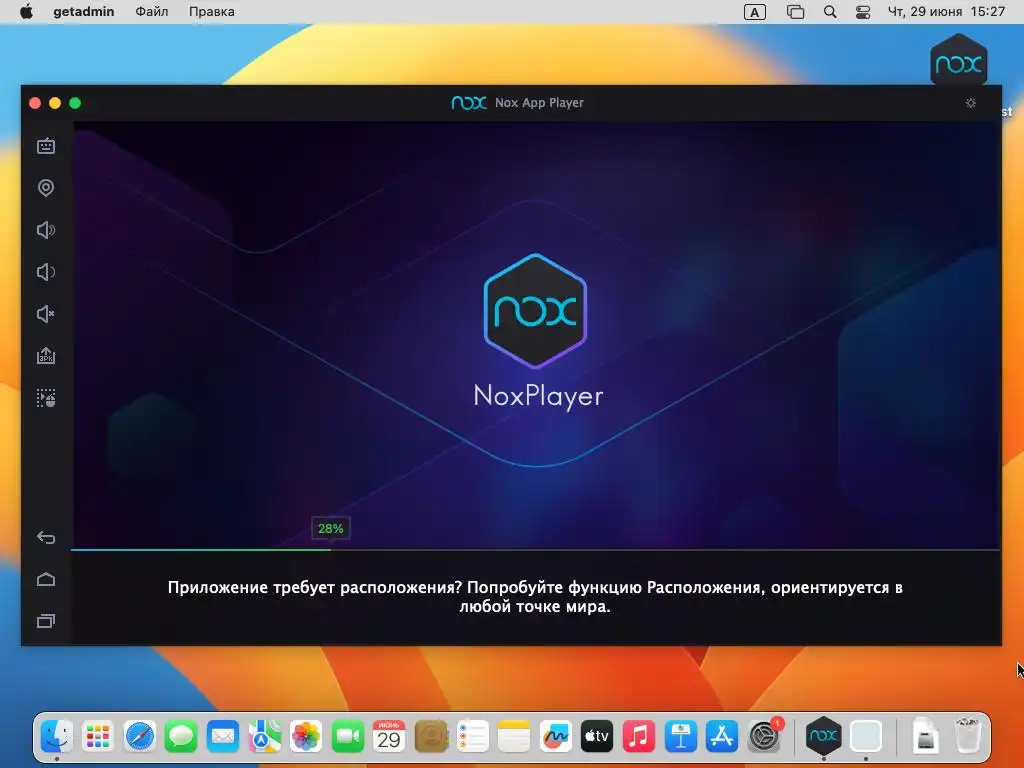Launch Safari from the Dock
The height and width of the screenshot is (768, 1024).
[x=140, y=737]
